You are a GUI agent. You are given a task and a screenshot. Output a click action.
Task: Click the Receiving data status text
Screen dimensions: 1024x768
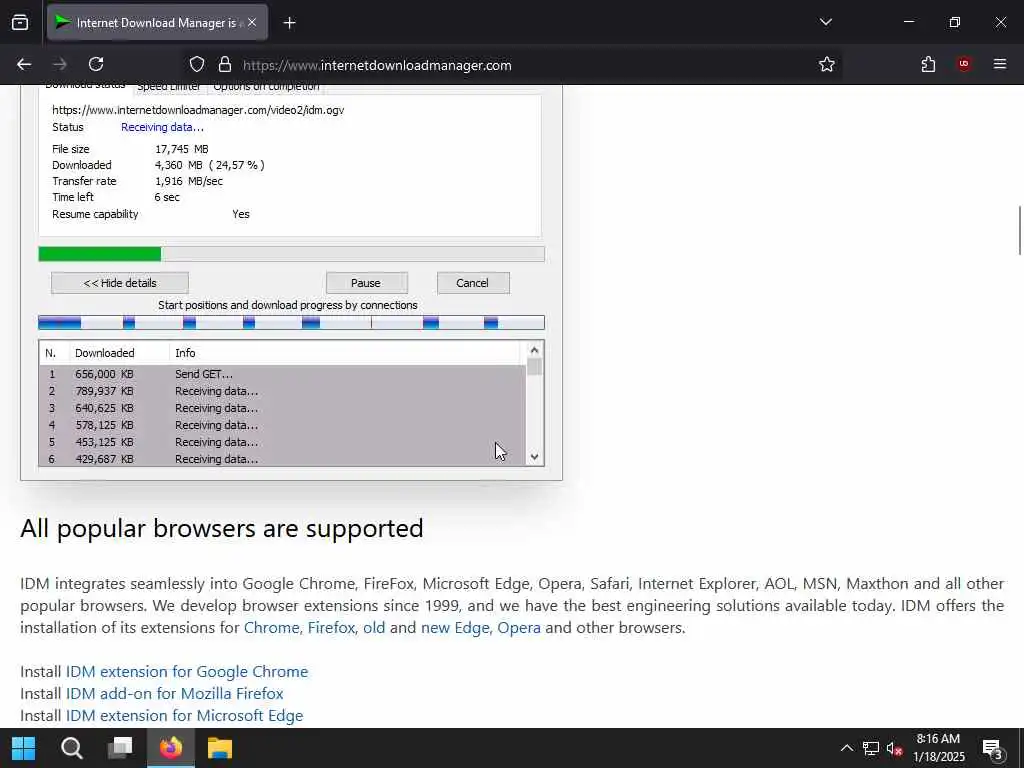click(x=162, y=127)
